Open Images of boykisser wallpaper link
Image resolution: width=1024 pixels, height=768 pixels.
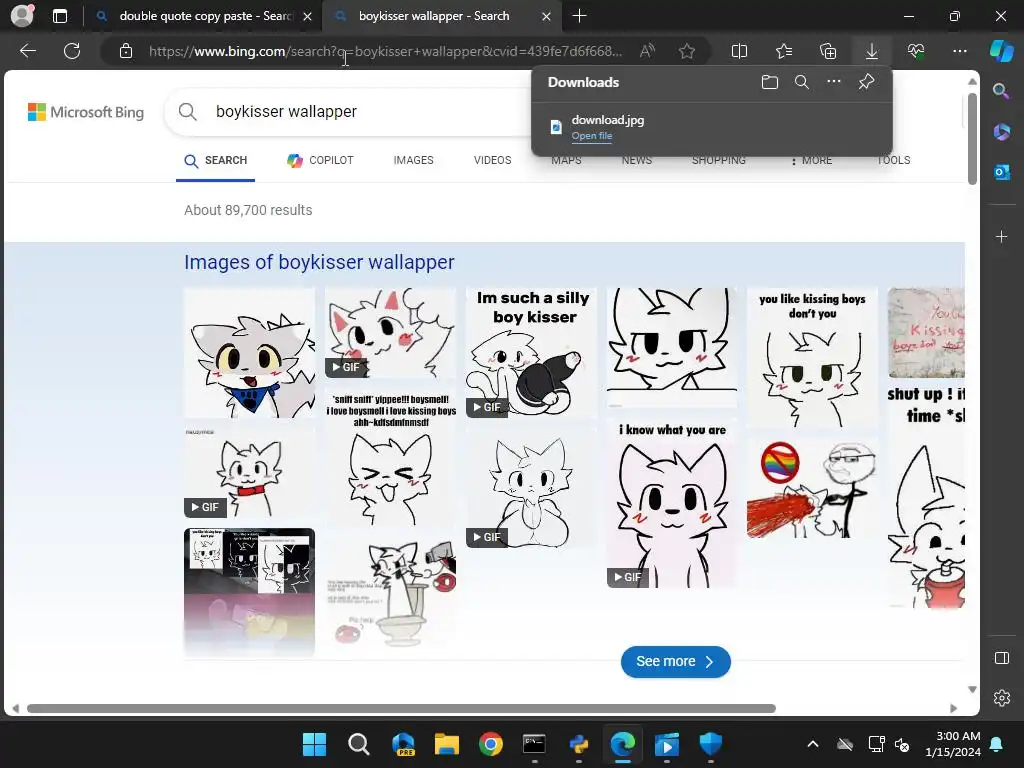pyautogui.click(x=319, y=262)
